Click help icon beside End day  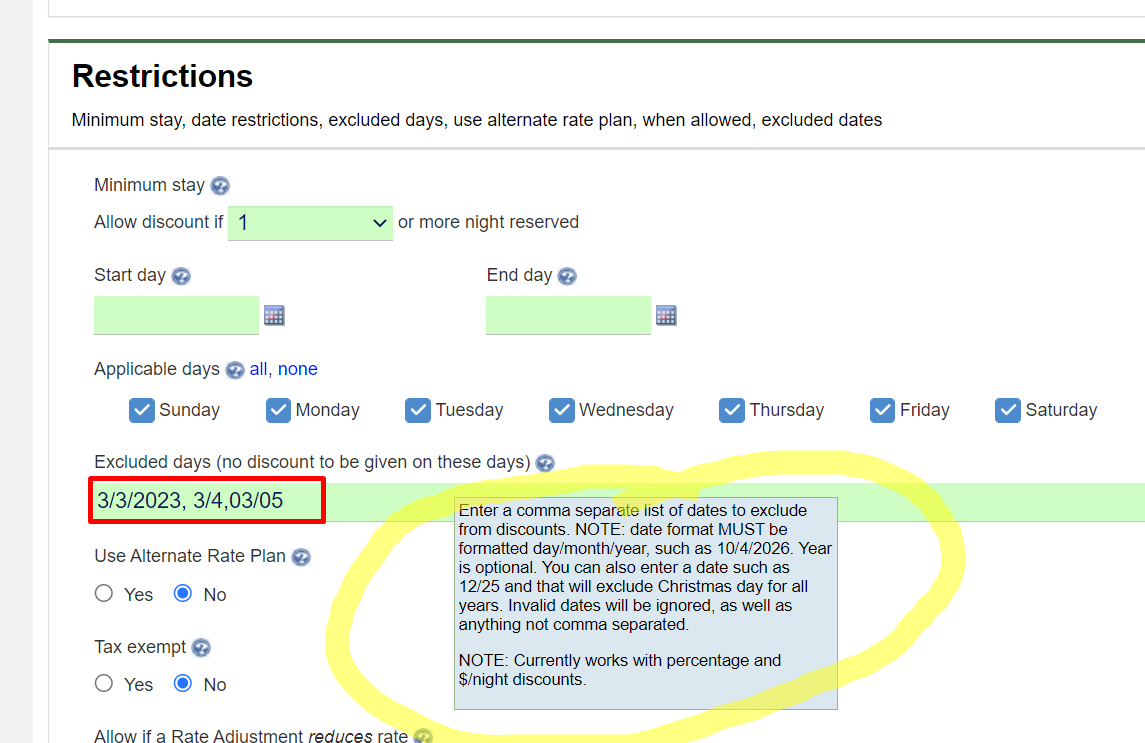567,276
